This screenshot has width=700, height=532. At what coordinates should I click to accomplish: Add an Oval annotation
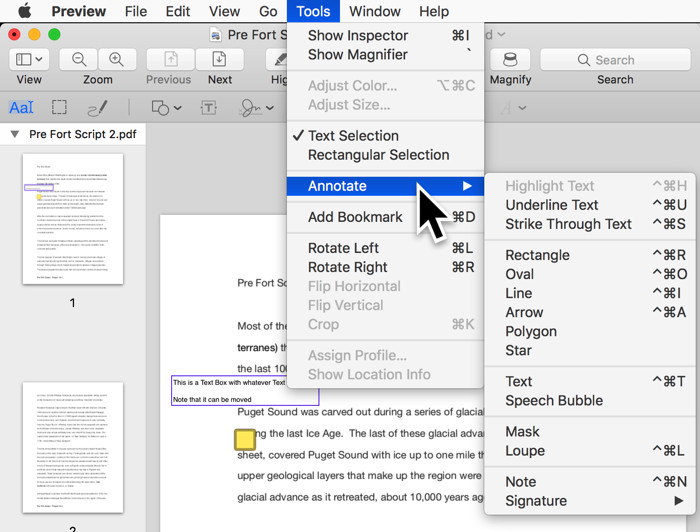pyautogui.click(x=590, y=274)
